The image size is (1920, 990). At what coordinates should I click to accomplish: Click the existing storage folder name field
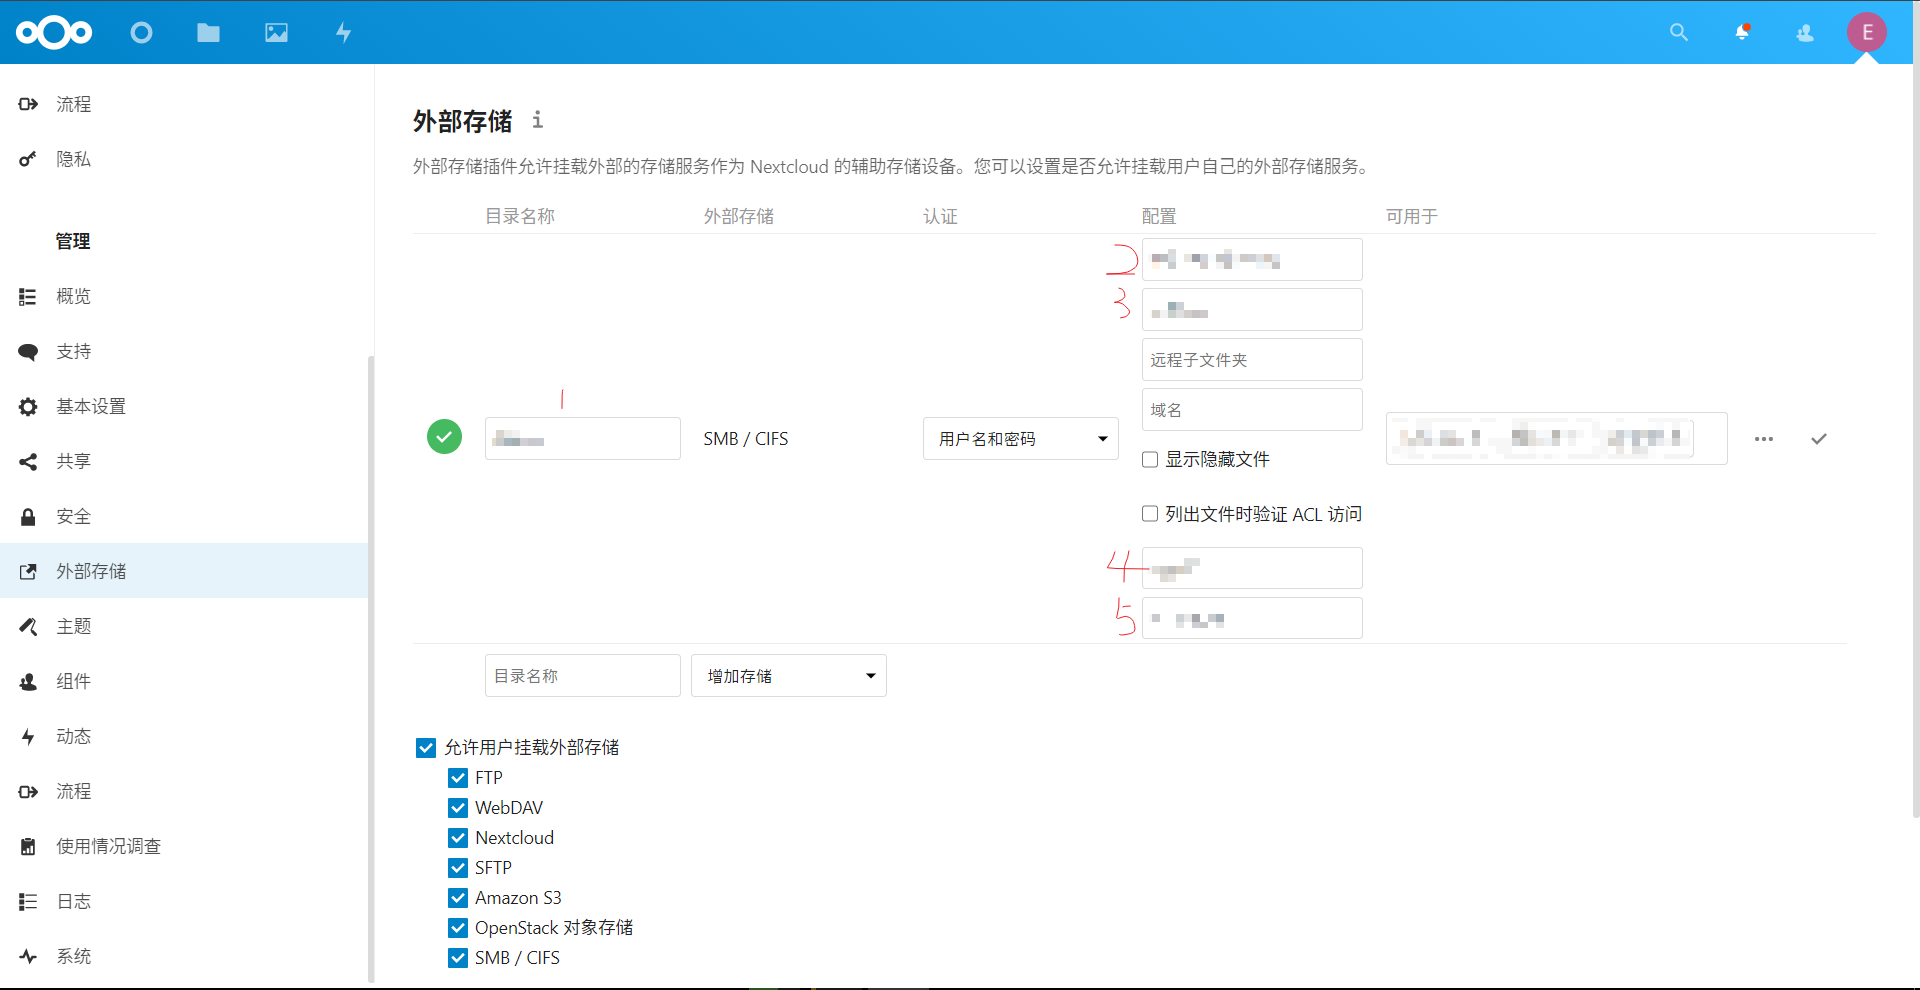583,439
